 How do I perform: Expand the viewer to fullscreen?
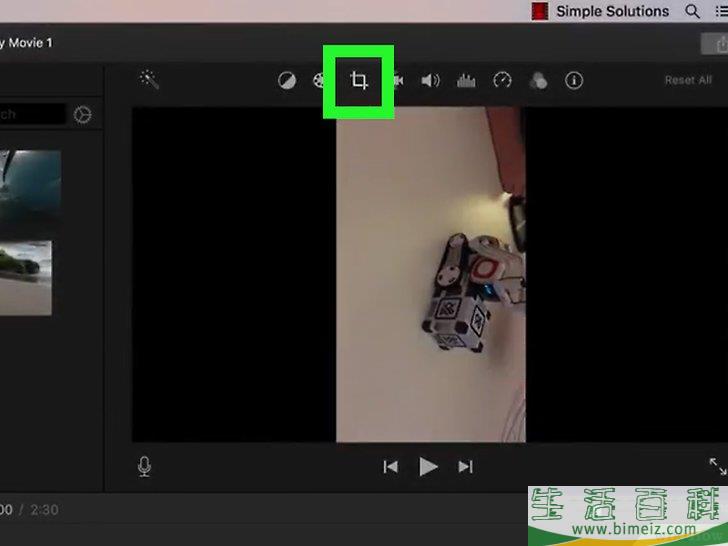718,466
